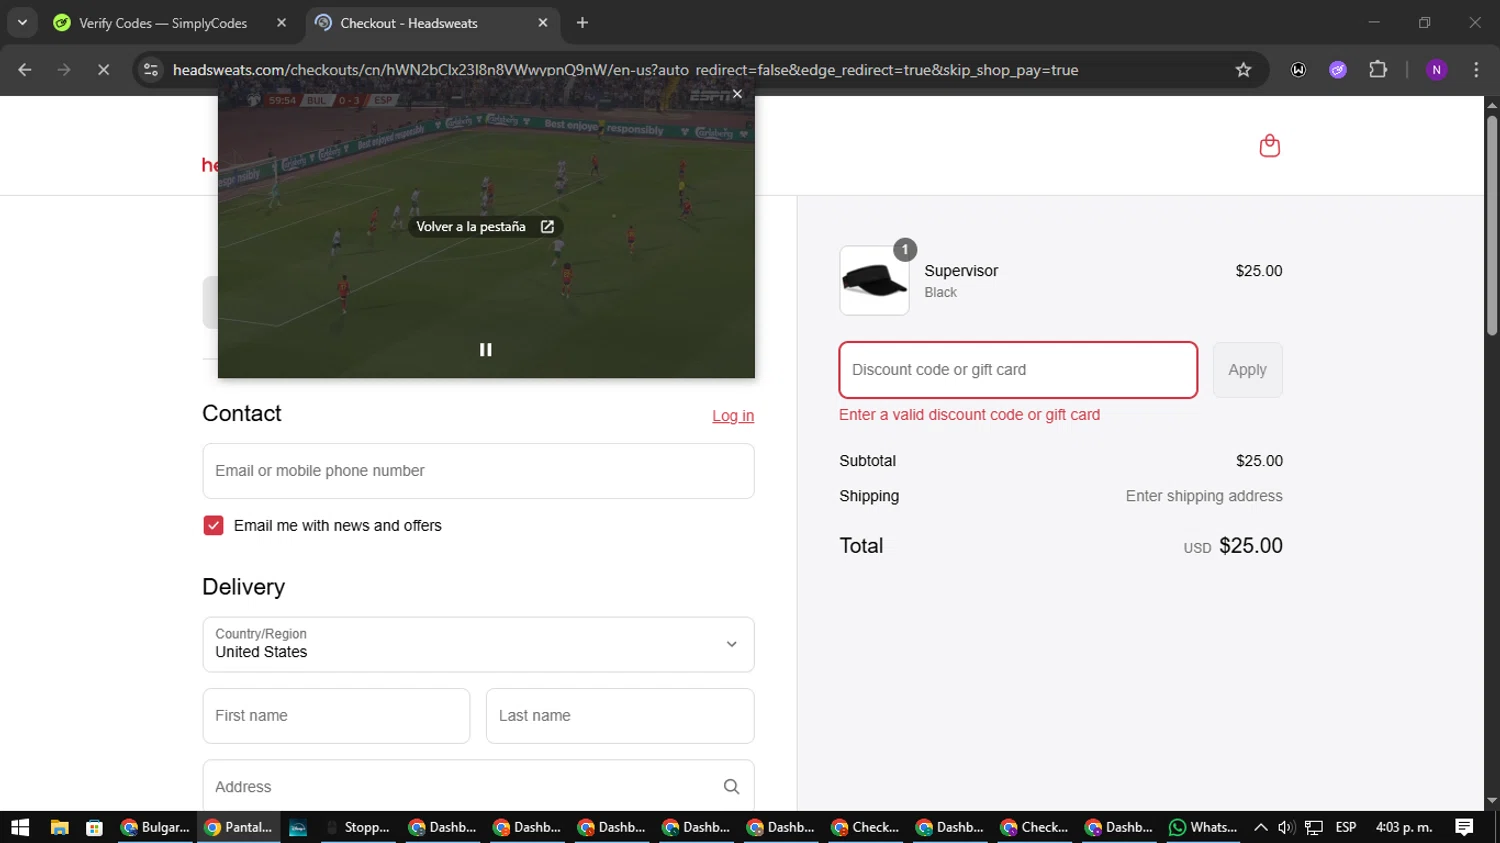This screenshot has height=843, width=1500.
Task: Click the page vertical scrollbar thumb
Action: (1492, 225)
